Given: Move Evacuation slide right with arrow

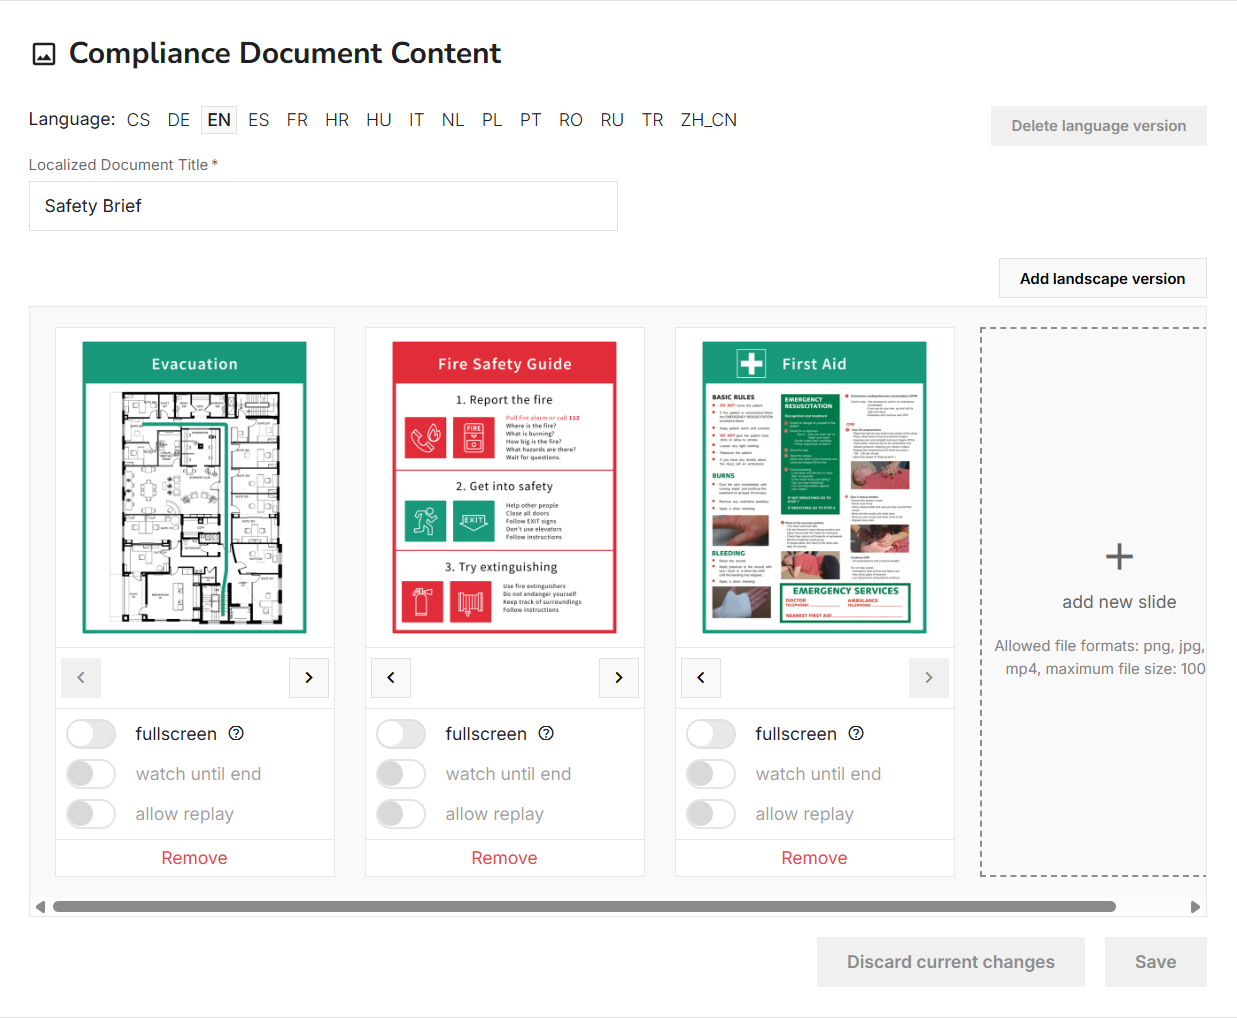Looking at the screenshot, I should (x=309, y=678).
